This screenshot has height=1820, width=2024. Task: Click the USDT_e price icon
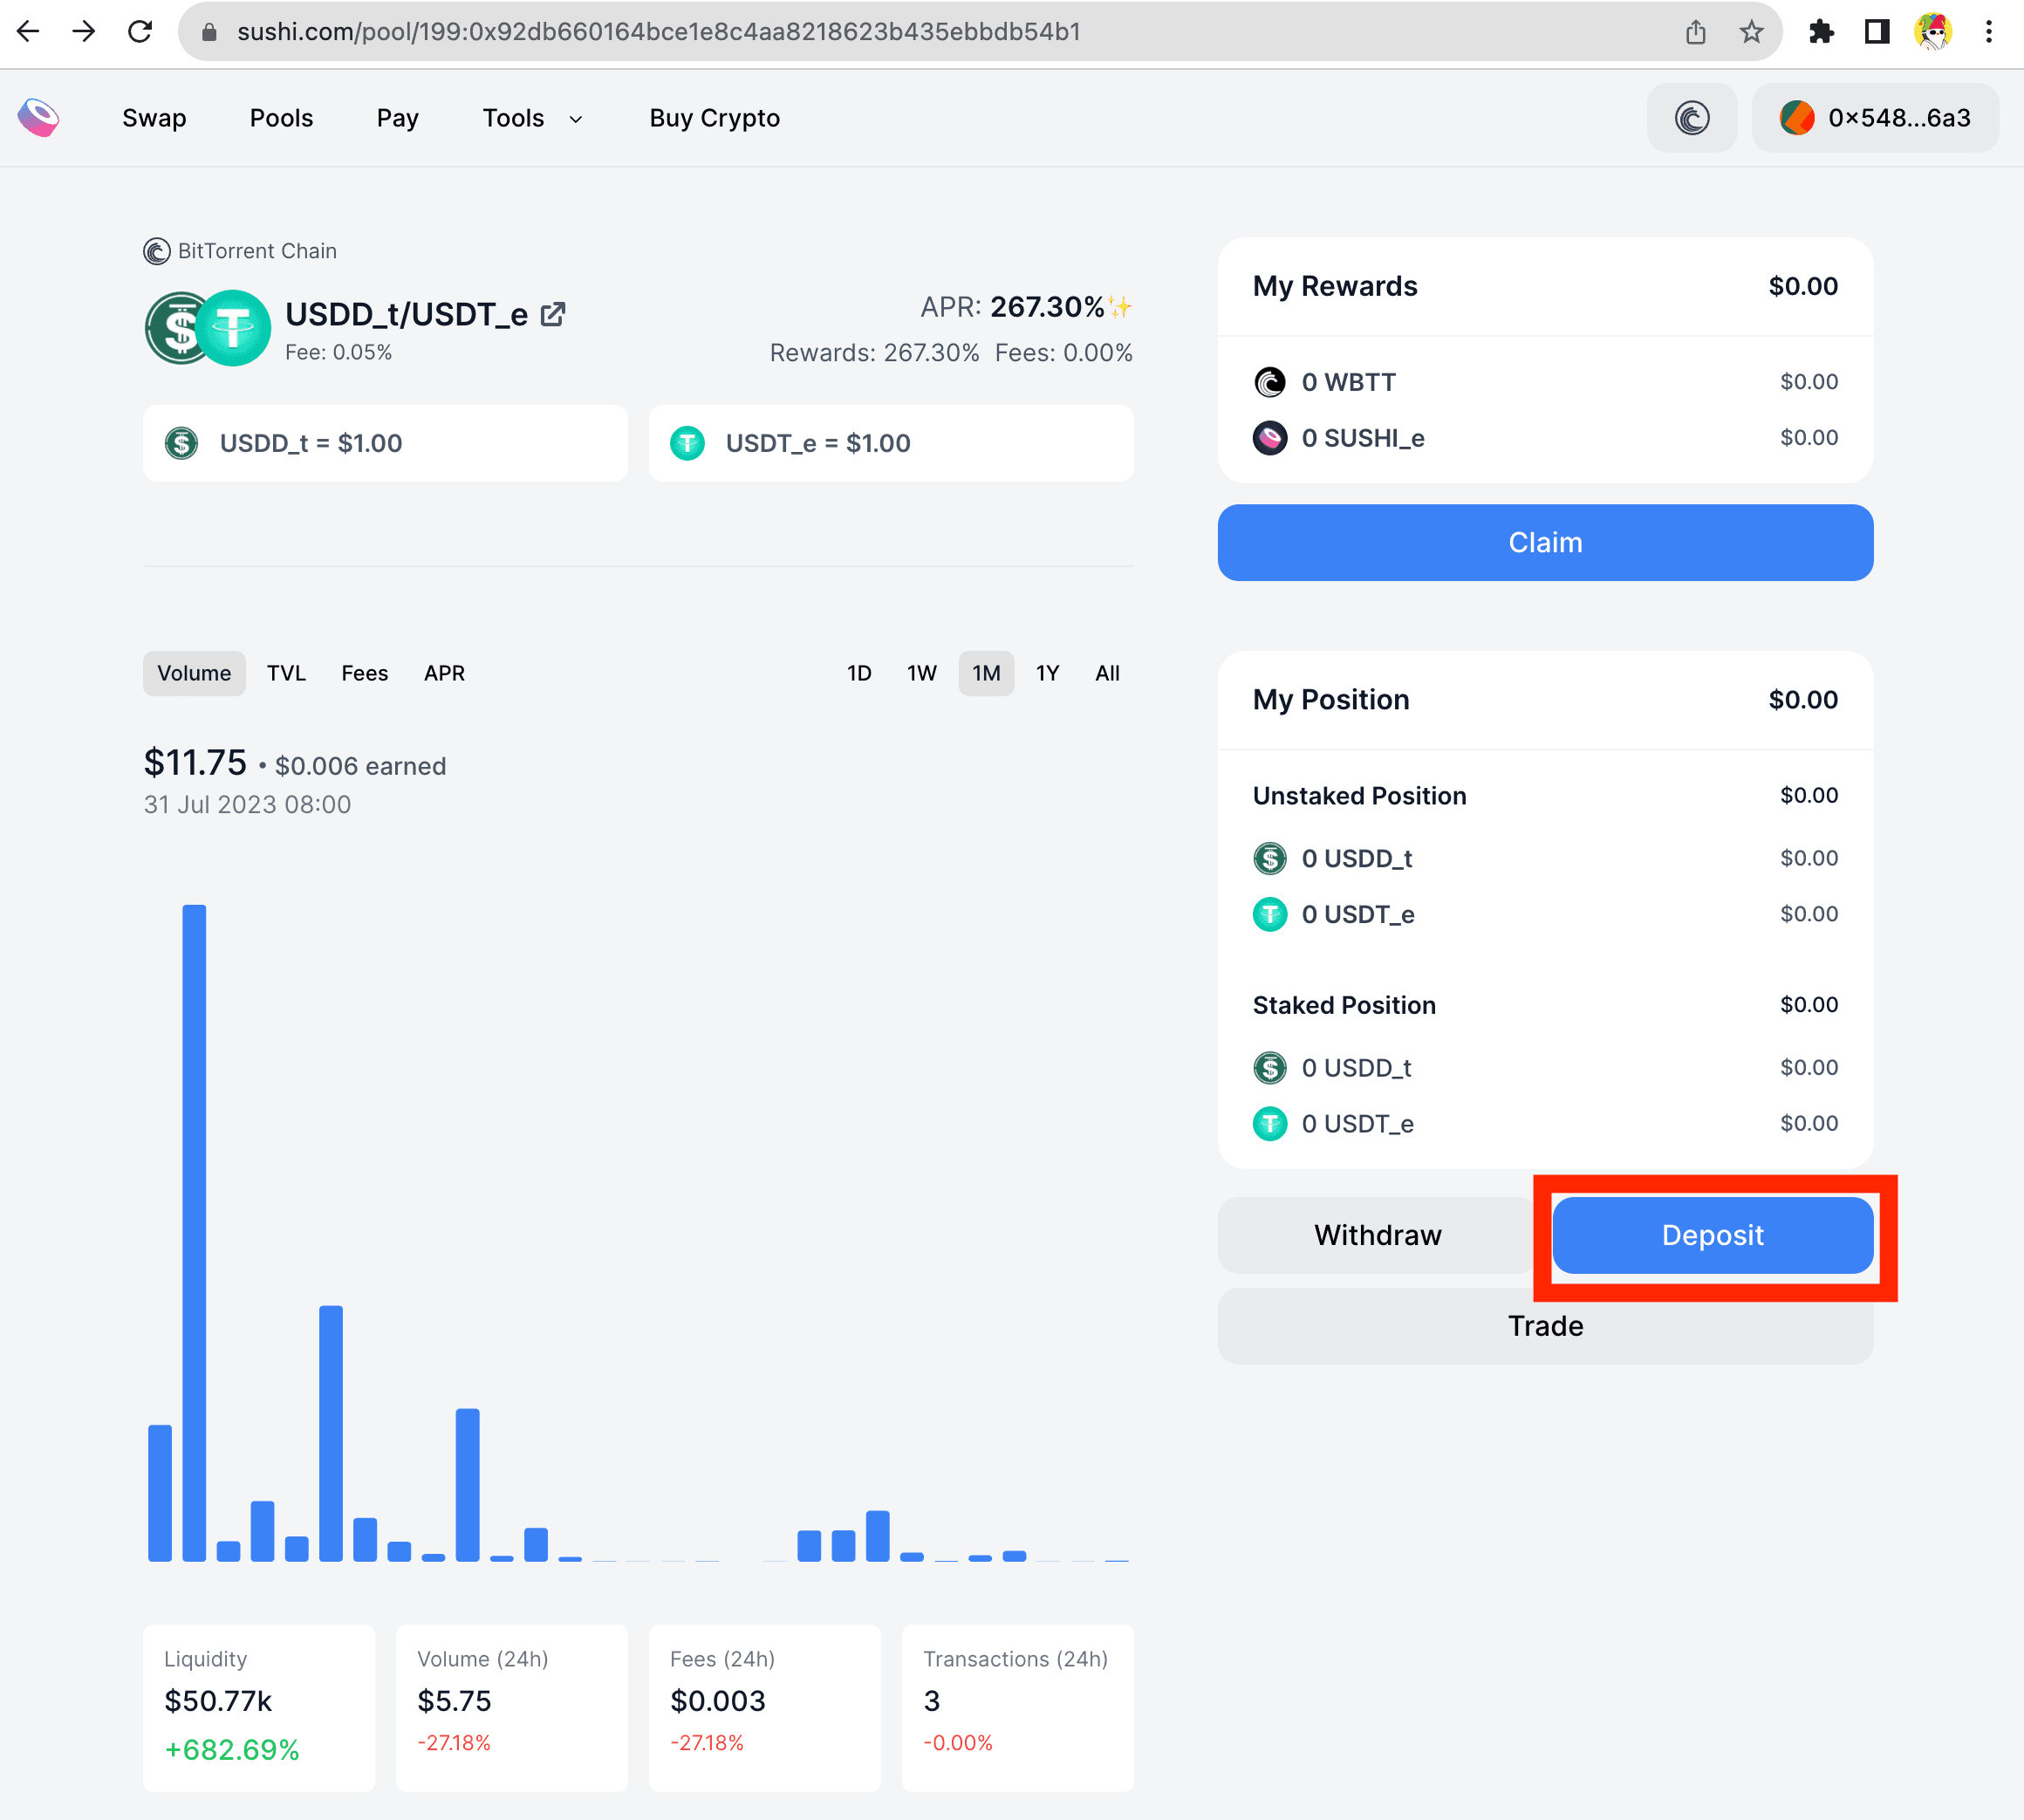687,443
